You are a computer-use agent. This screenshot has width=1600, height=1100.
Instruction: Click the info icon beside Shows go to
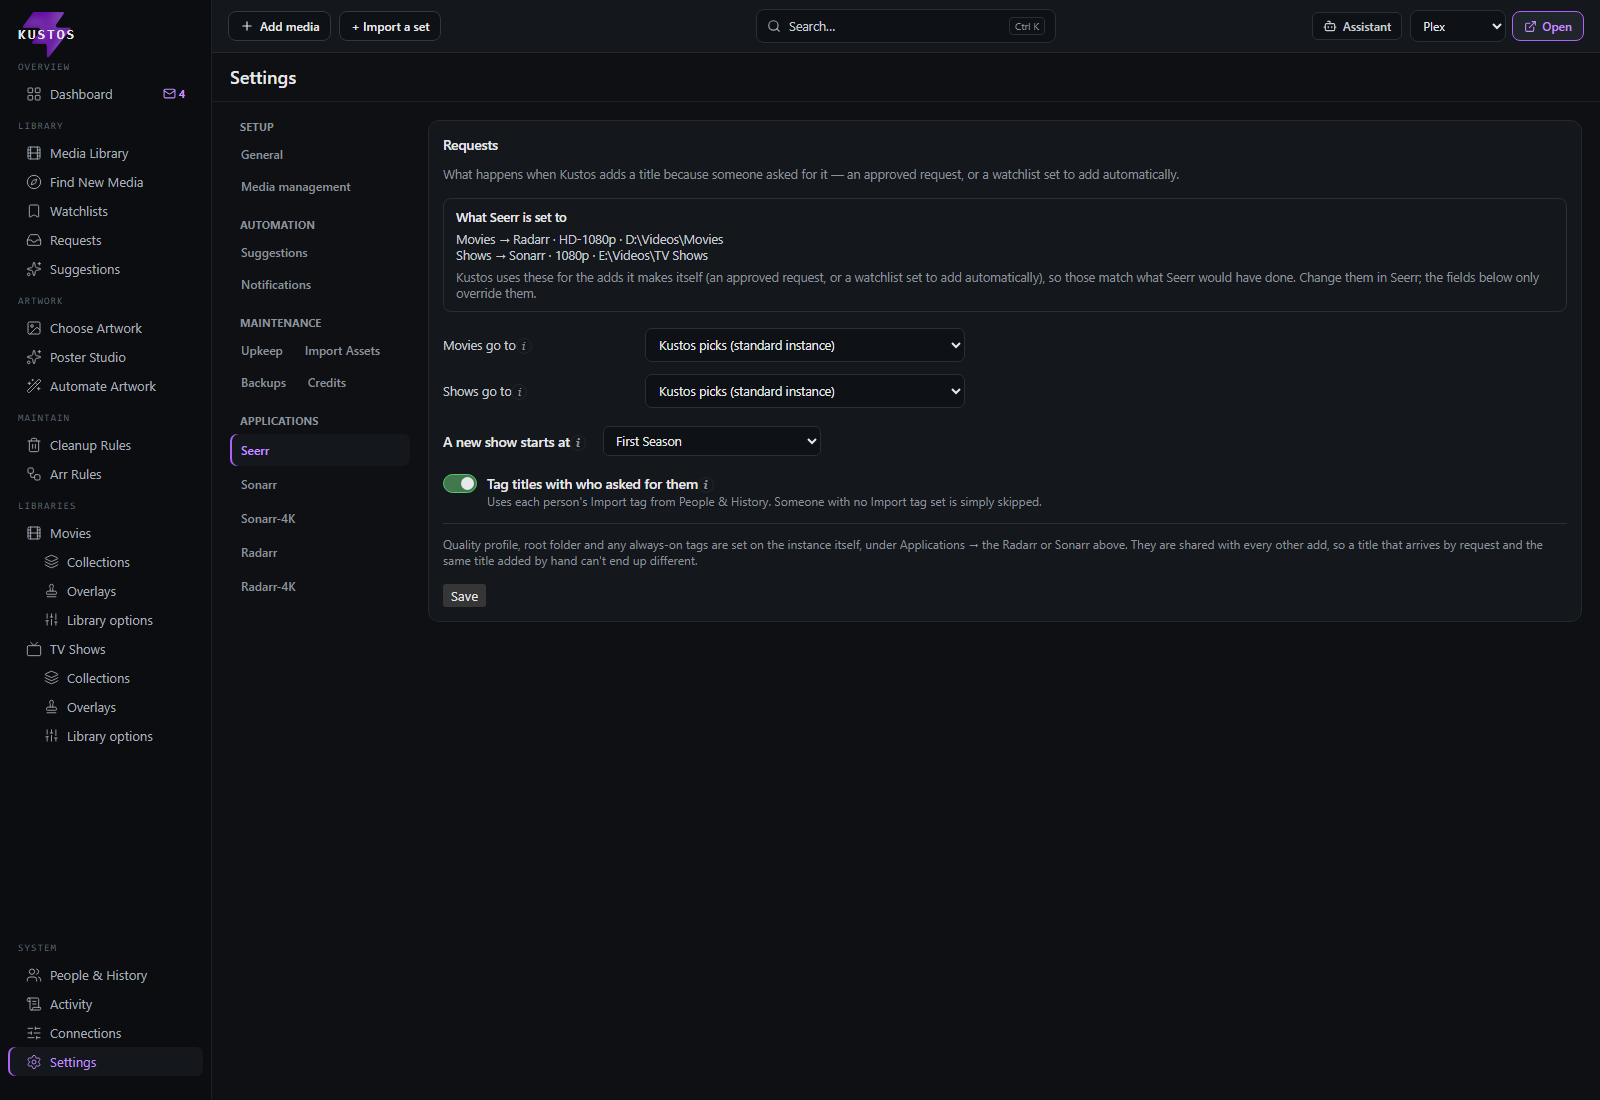(519, 392)
